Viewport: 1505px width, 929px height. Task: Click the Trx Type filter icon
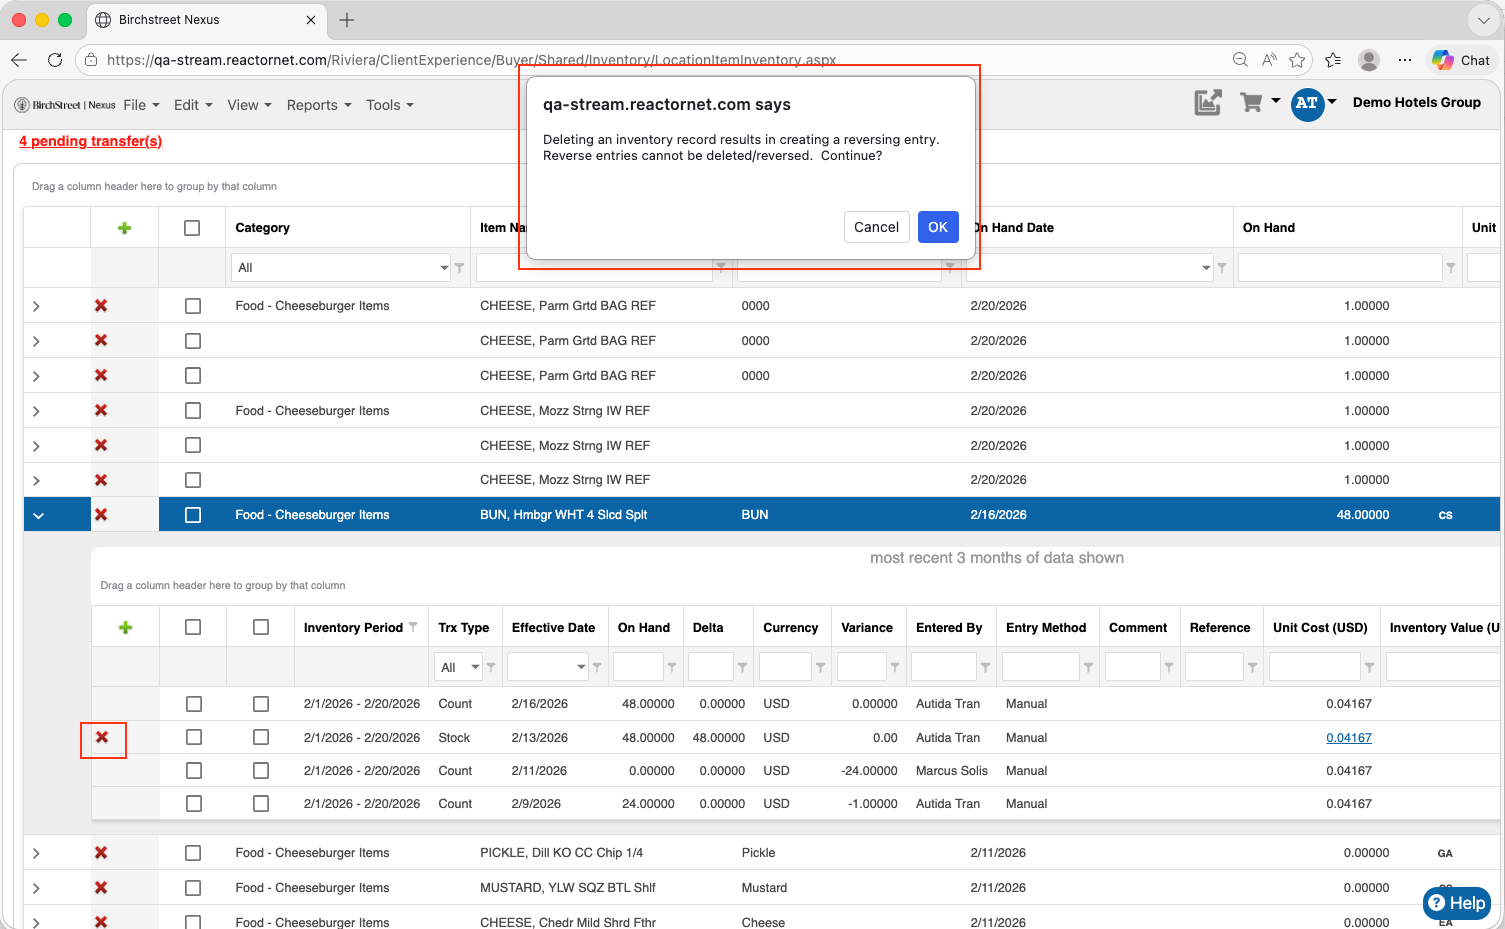[491, 667]
